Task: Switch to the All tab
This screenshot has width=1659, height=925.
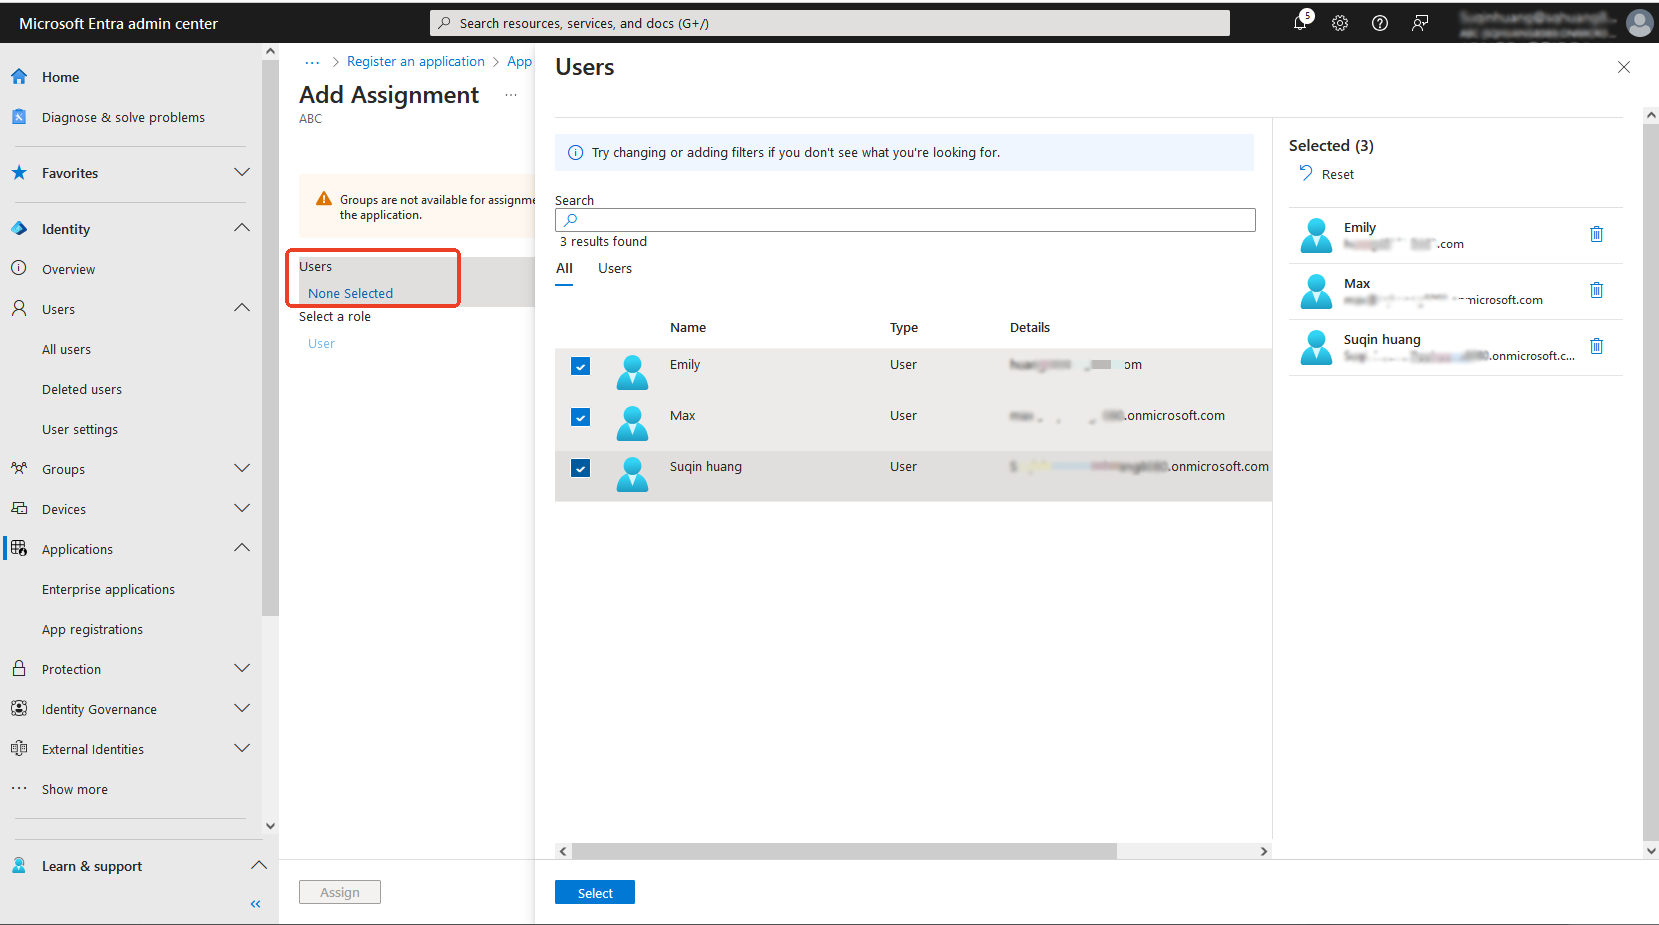Action: tap(564, 268)
